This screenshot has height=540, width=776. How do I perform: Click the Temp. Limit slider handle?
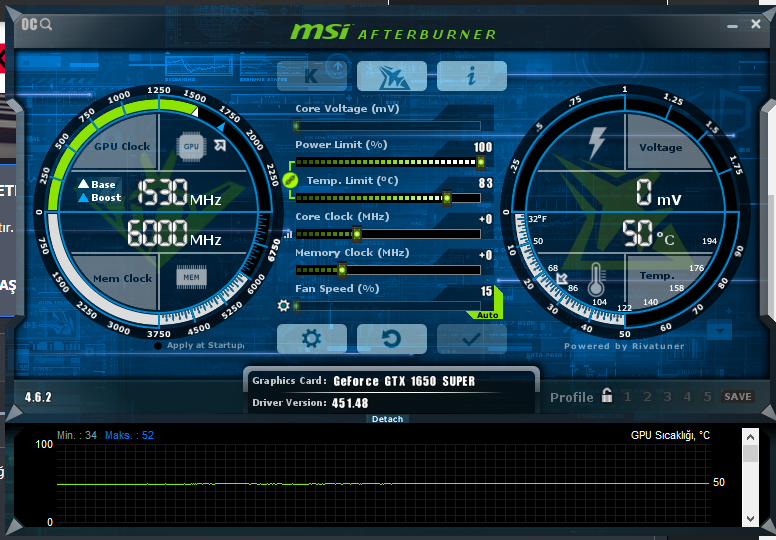(447, 198)
